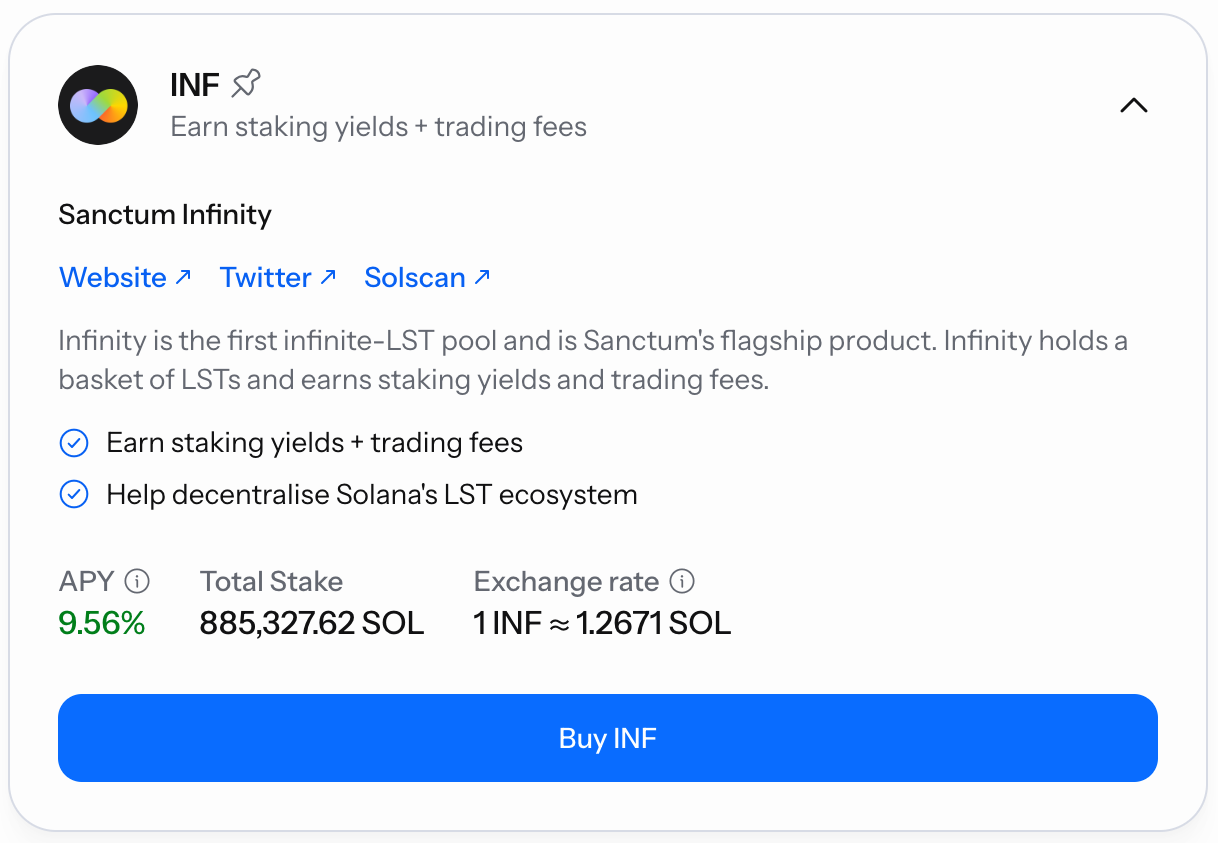Click the Earn staking yields subtitle text
The height and width of the screenshot is (843, 1218).
(379, 127)
